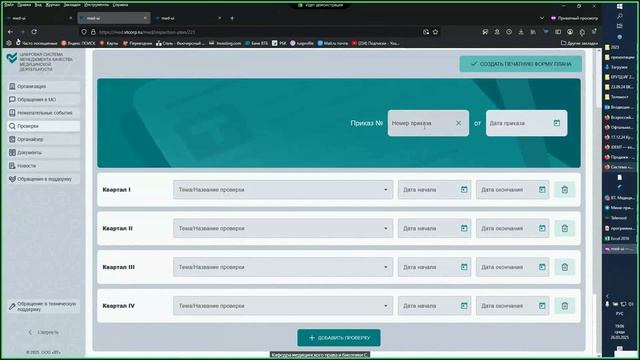The image size is (640, 360).
Task: Clear the order number field with X icon
Action: coord(458,123)
